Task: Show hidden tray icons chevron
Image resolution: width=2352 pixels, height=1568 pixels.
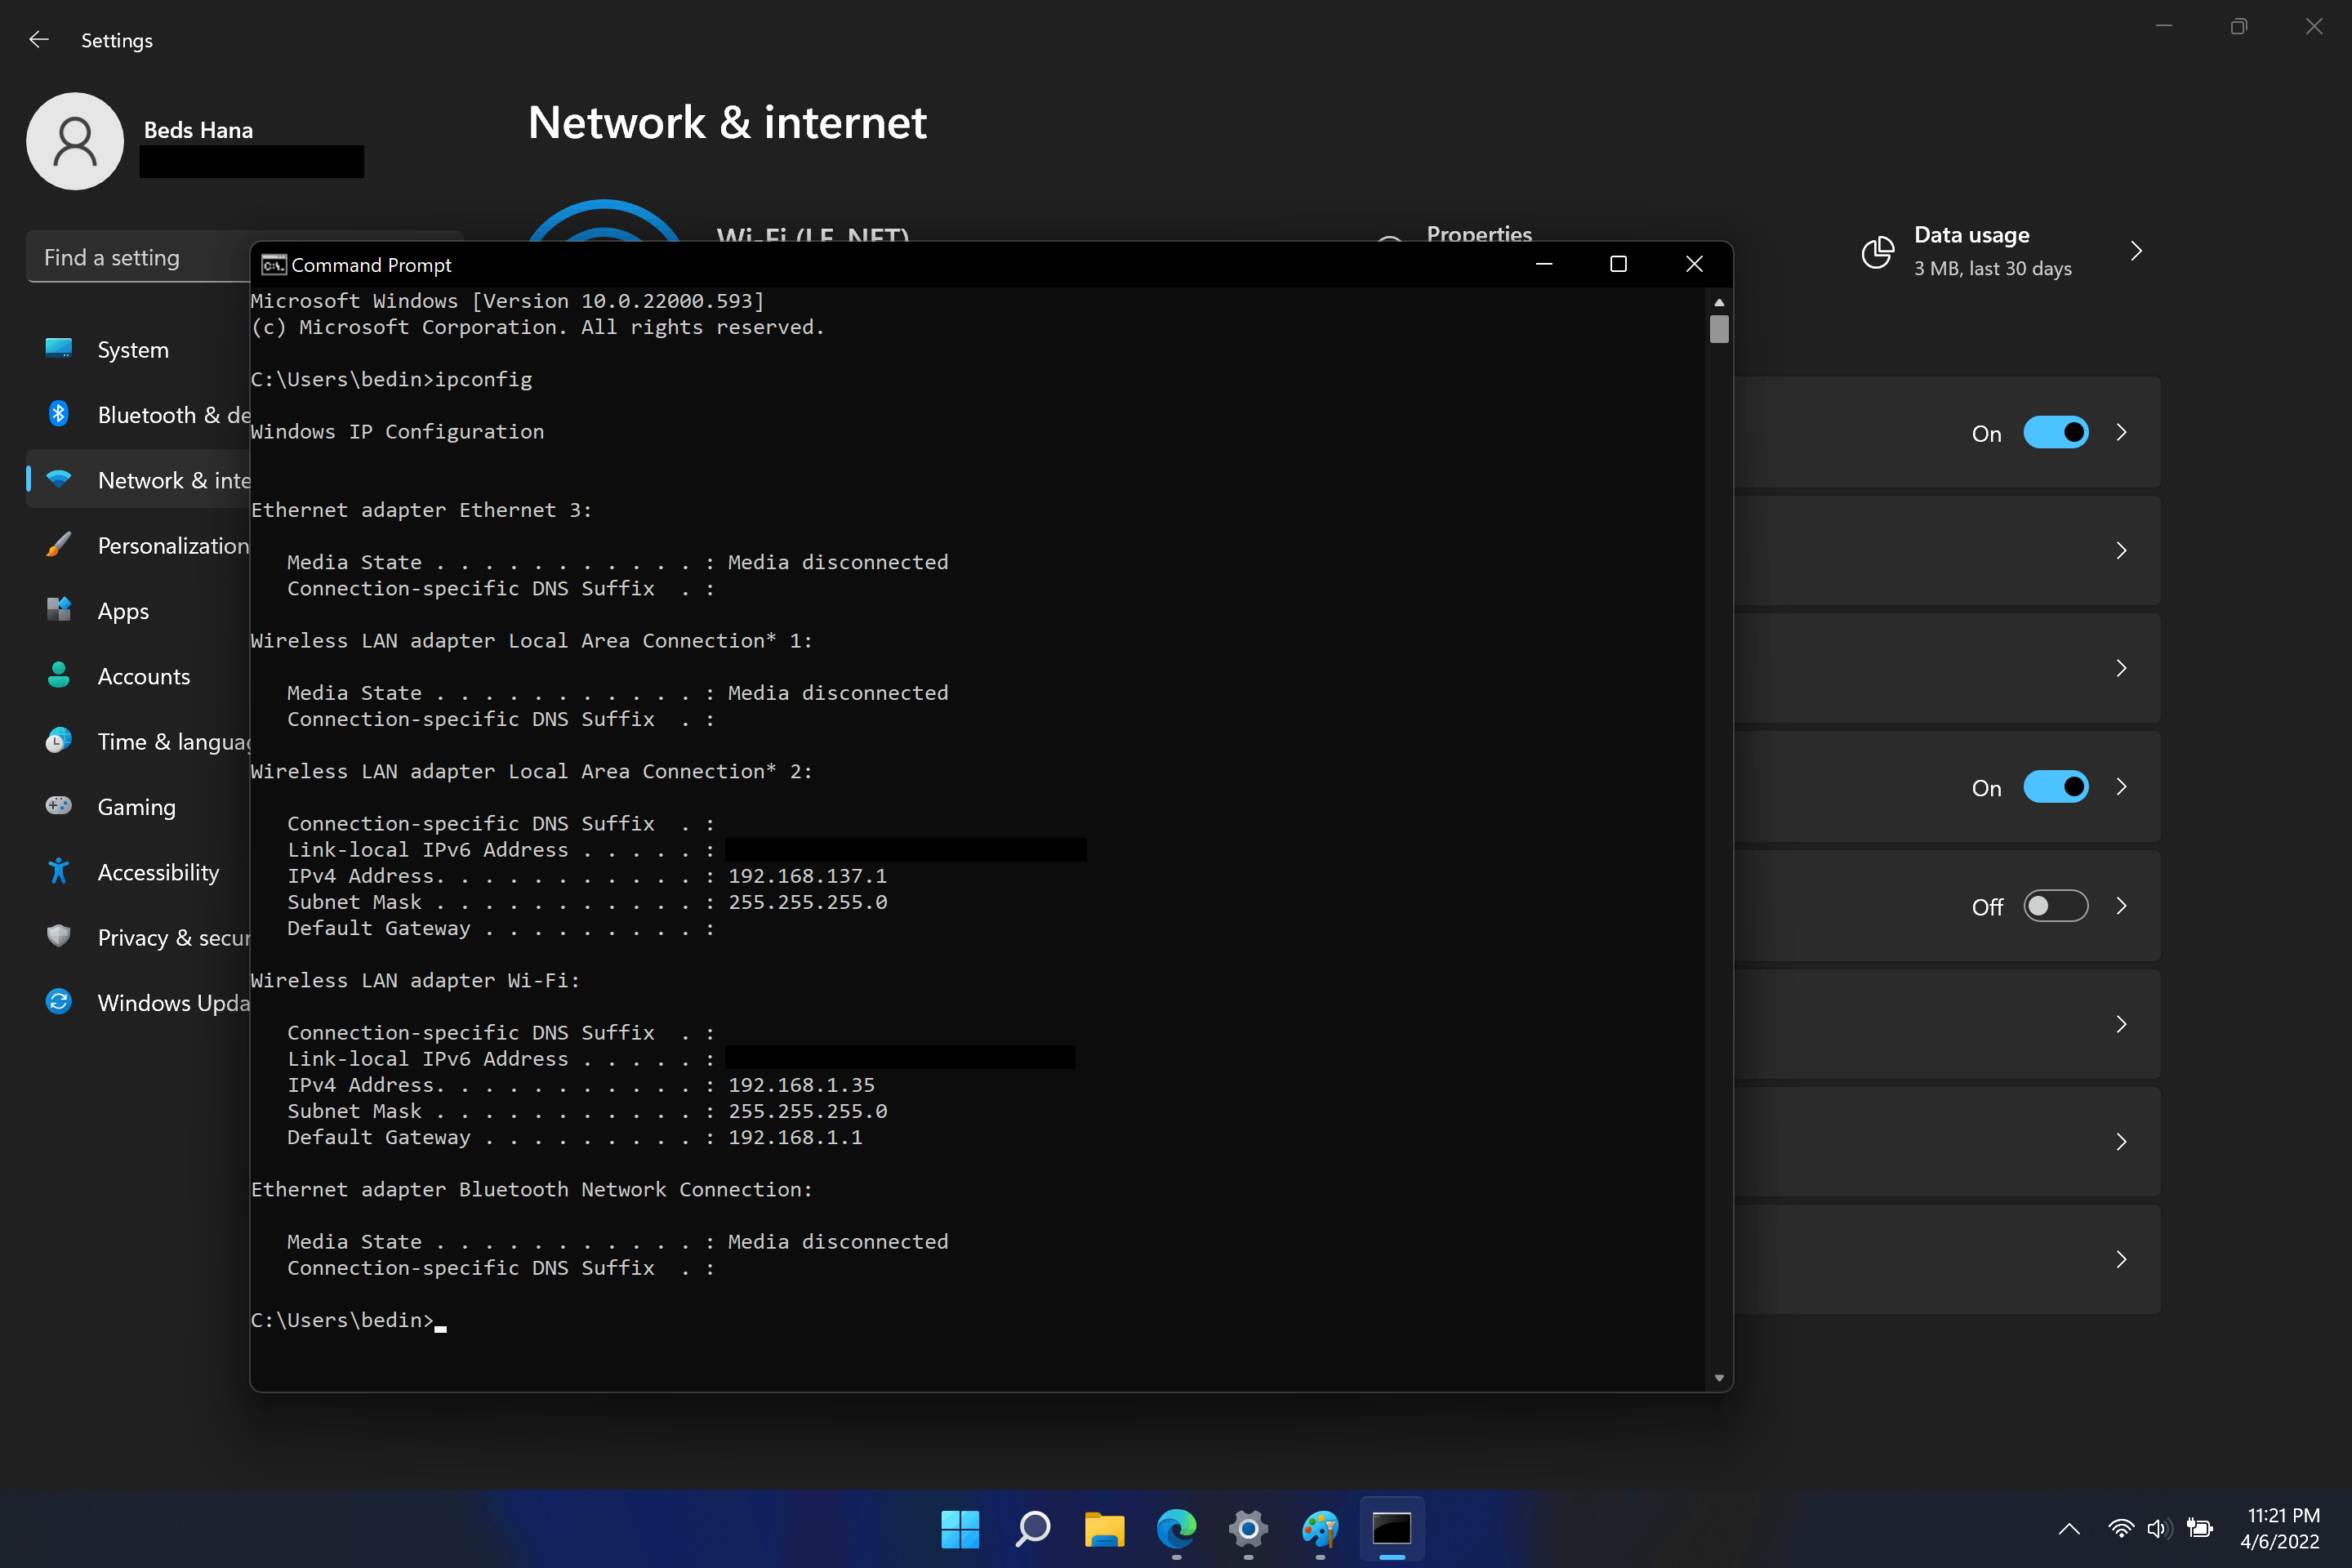Action: (x=2069, y=1528)
